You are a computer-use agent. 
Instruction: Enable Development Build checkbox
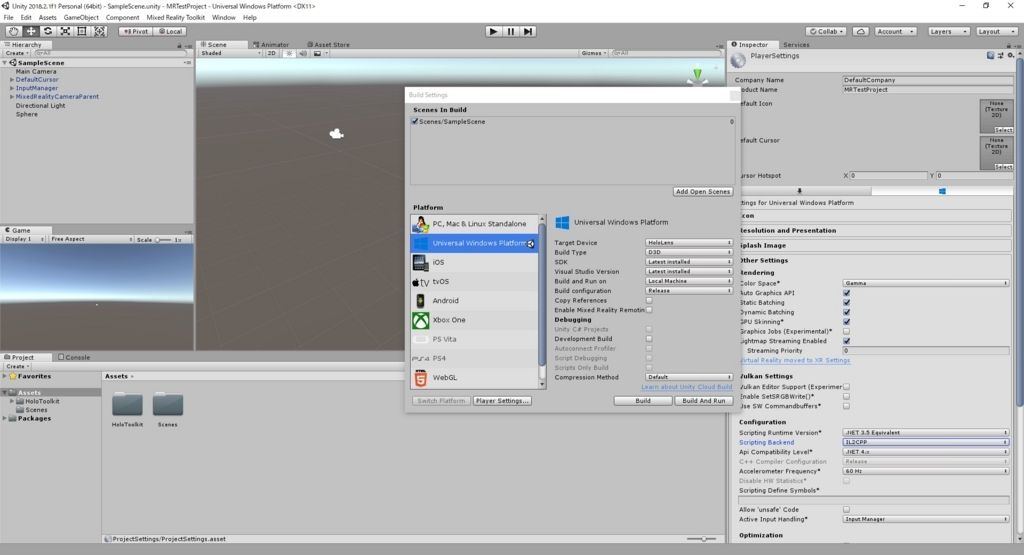click(x=649, y=339)
